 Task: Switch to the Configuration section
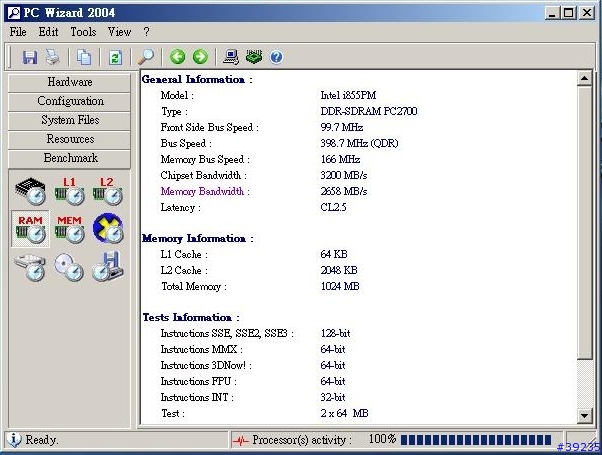[x=69, y=101]
